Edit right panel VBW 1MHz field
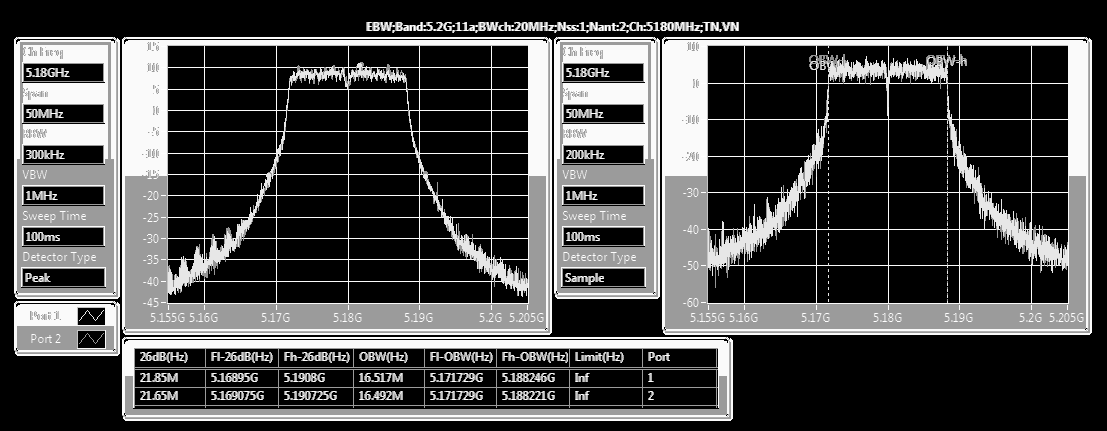 pyautogui.click(x=604, y=196)
